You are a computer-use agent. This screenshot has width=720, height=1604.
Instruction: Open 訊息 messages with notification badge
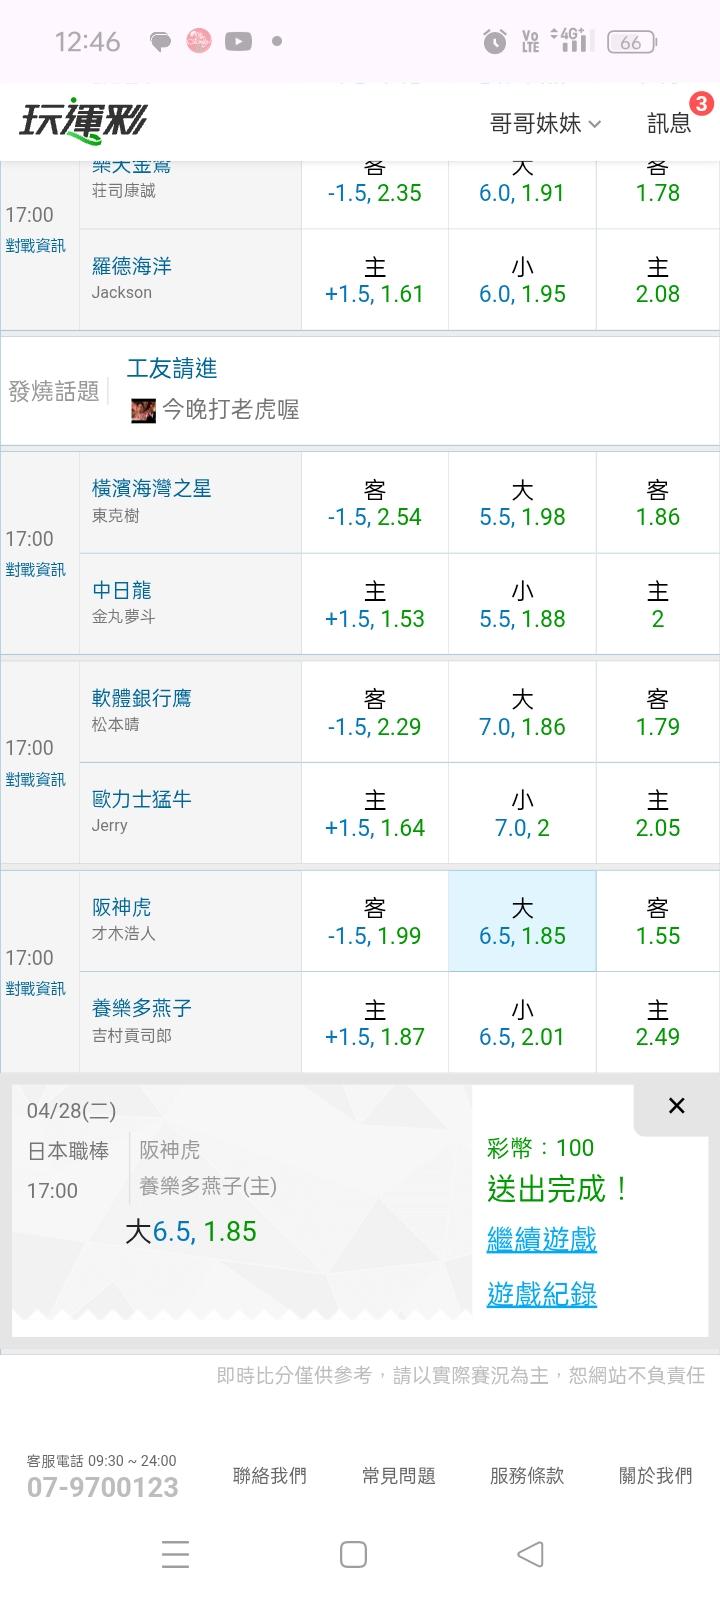coord(670,122)
